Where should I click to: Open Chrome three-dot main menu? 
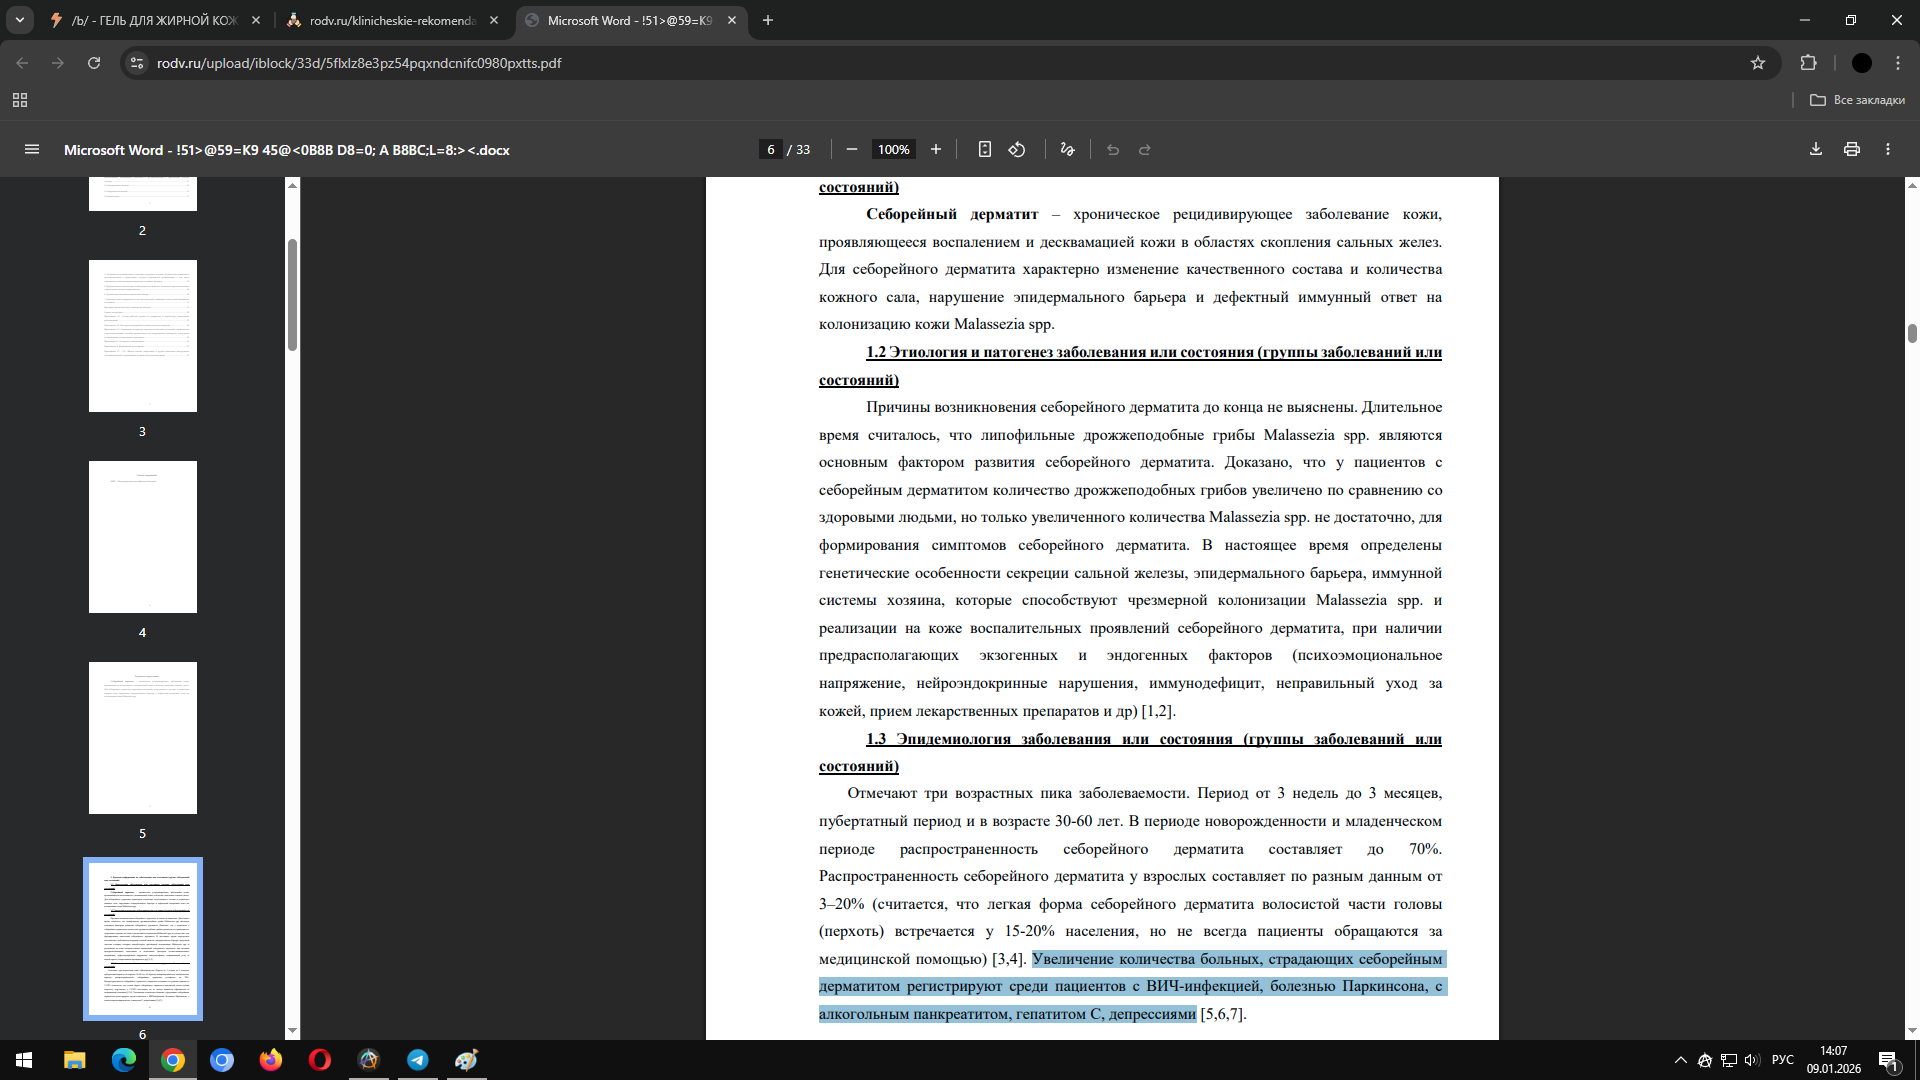click(1898, 63)
